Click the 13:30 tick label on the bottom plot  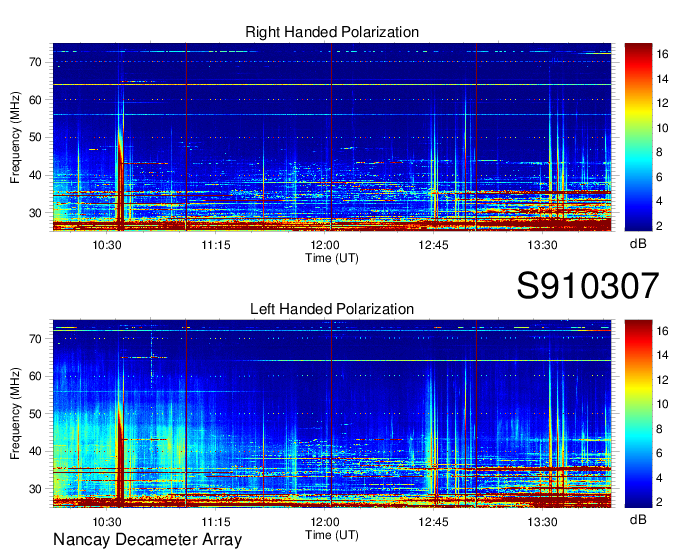(543, 522)
